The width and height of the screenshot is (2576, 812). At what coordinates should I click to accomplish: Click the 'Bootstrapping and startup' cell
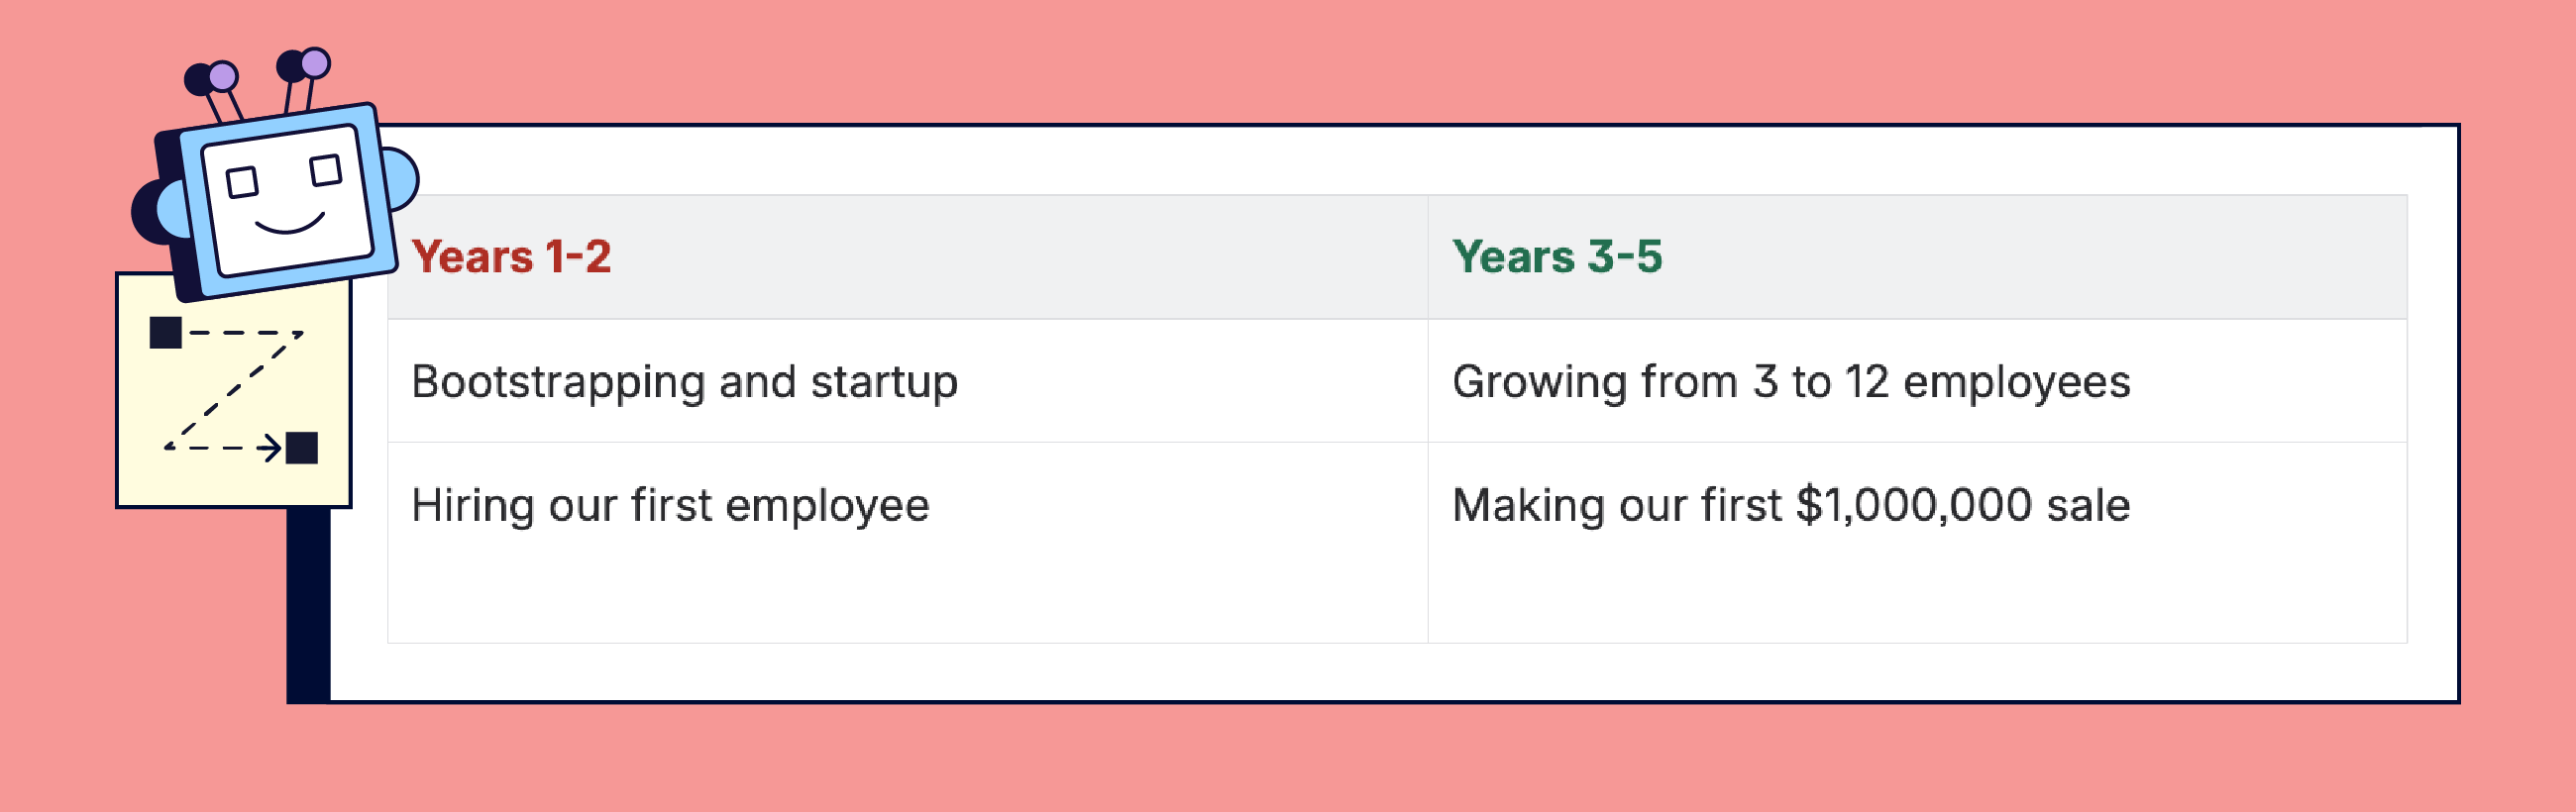(x=685, y=382)
